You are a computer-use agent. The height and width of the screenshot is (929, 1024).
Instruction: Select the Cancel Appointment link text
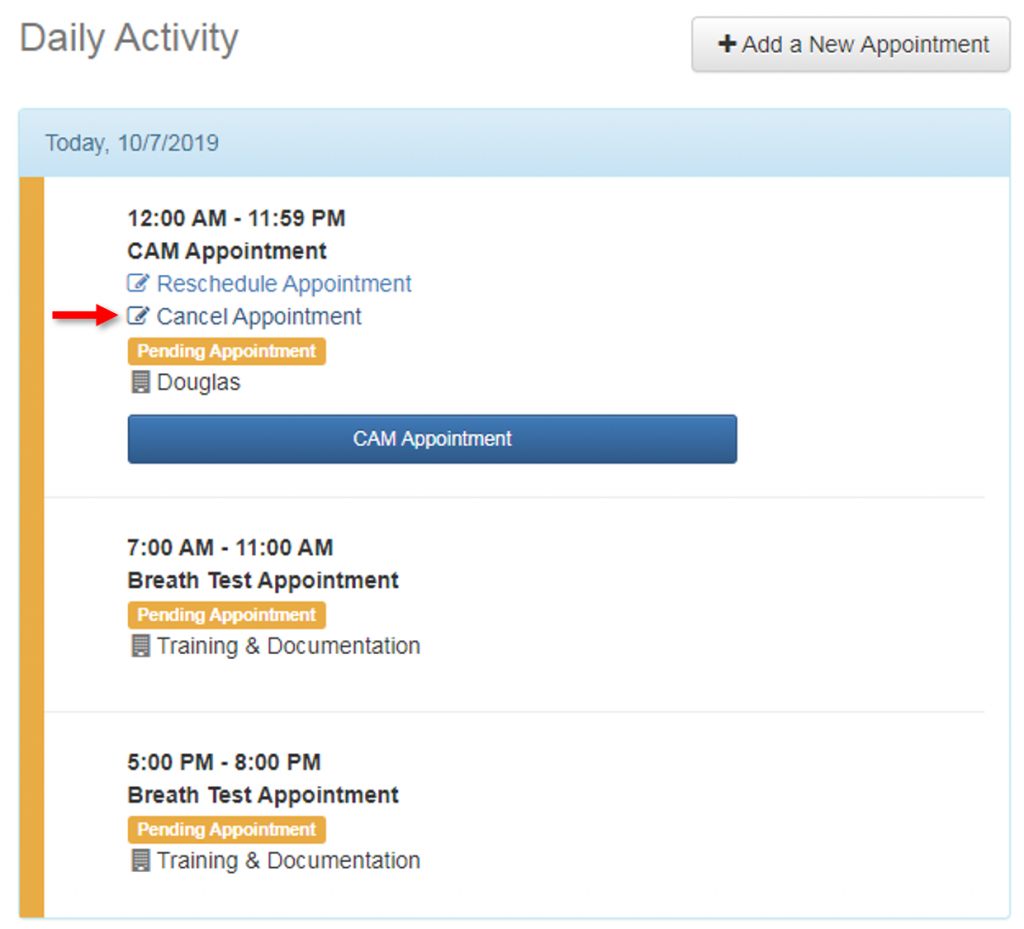tap(259, 317)
